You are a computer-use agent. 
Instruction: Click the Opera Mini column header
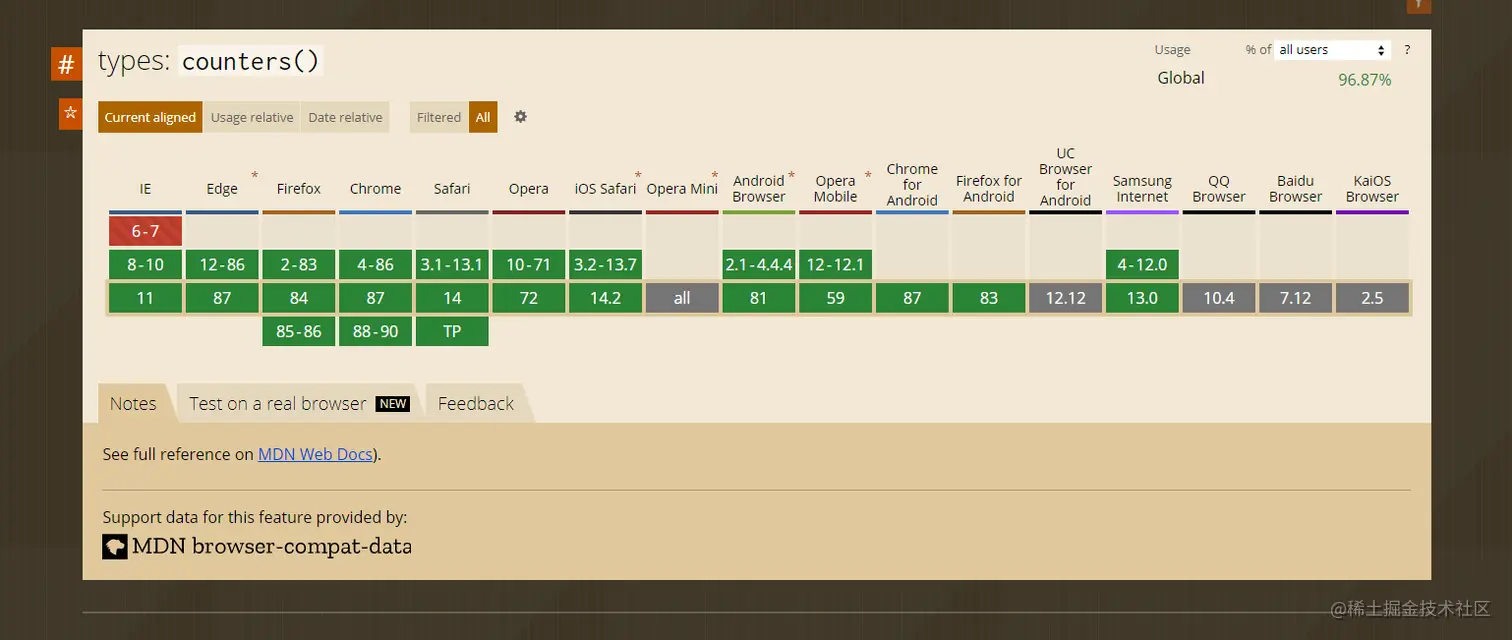682,189
